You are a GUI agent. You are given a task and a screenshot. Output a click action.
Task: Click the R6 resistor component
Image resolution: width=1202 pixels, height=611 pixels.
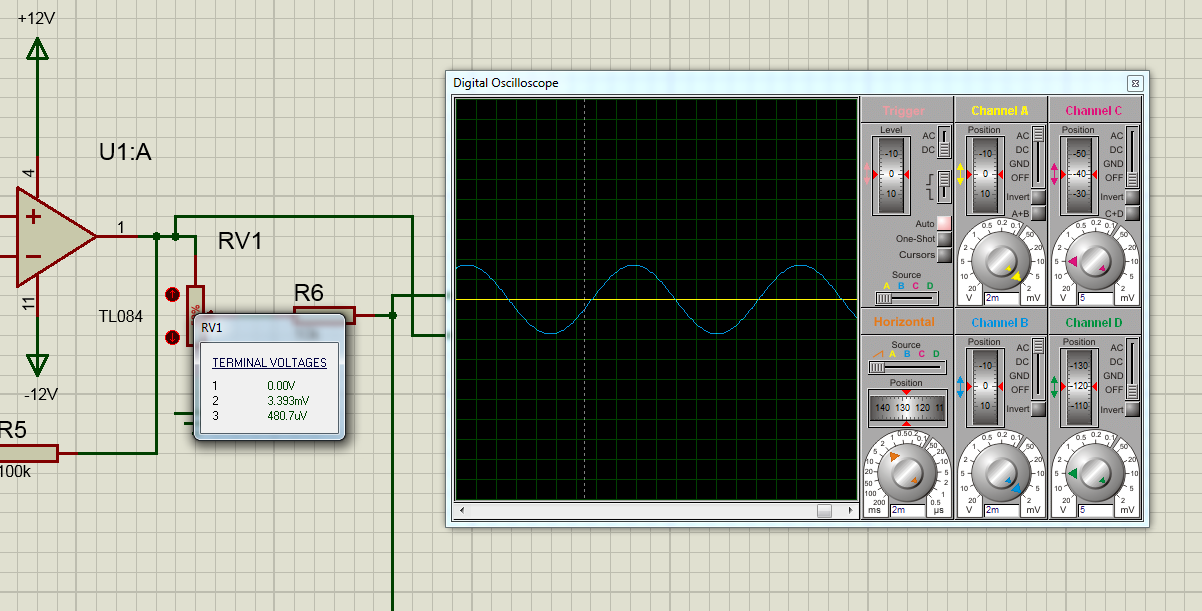pyautogui.click(x=324, y=313)
